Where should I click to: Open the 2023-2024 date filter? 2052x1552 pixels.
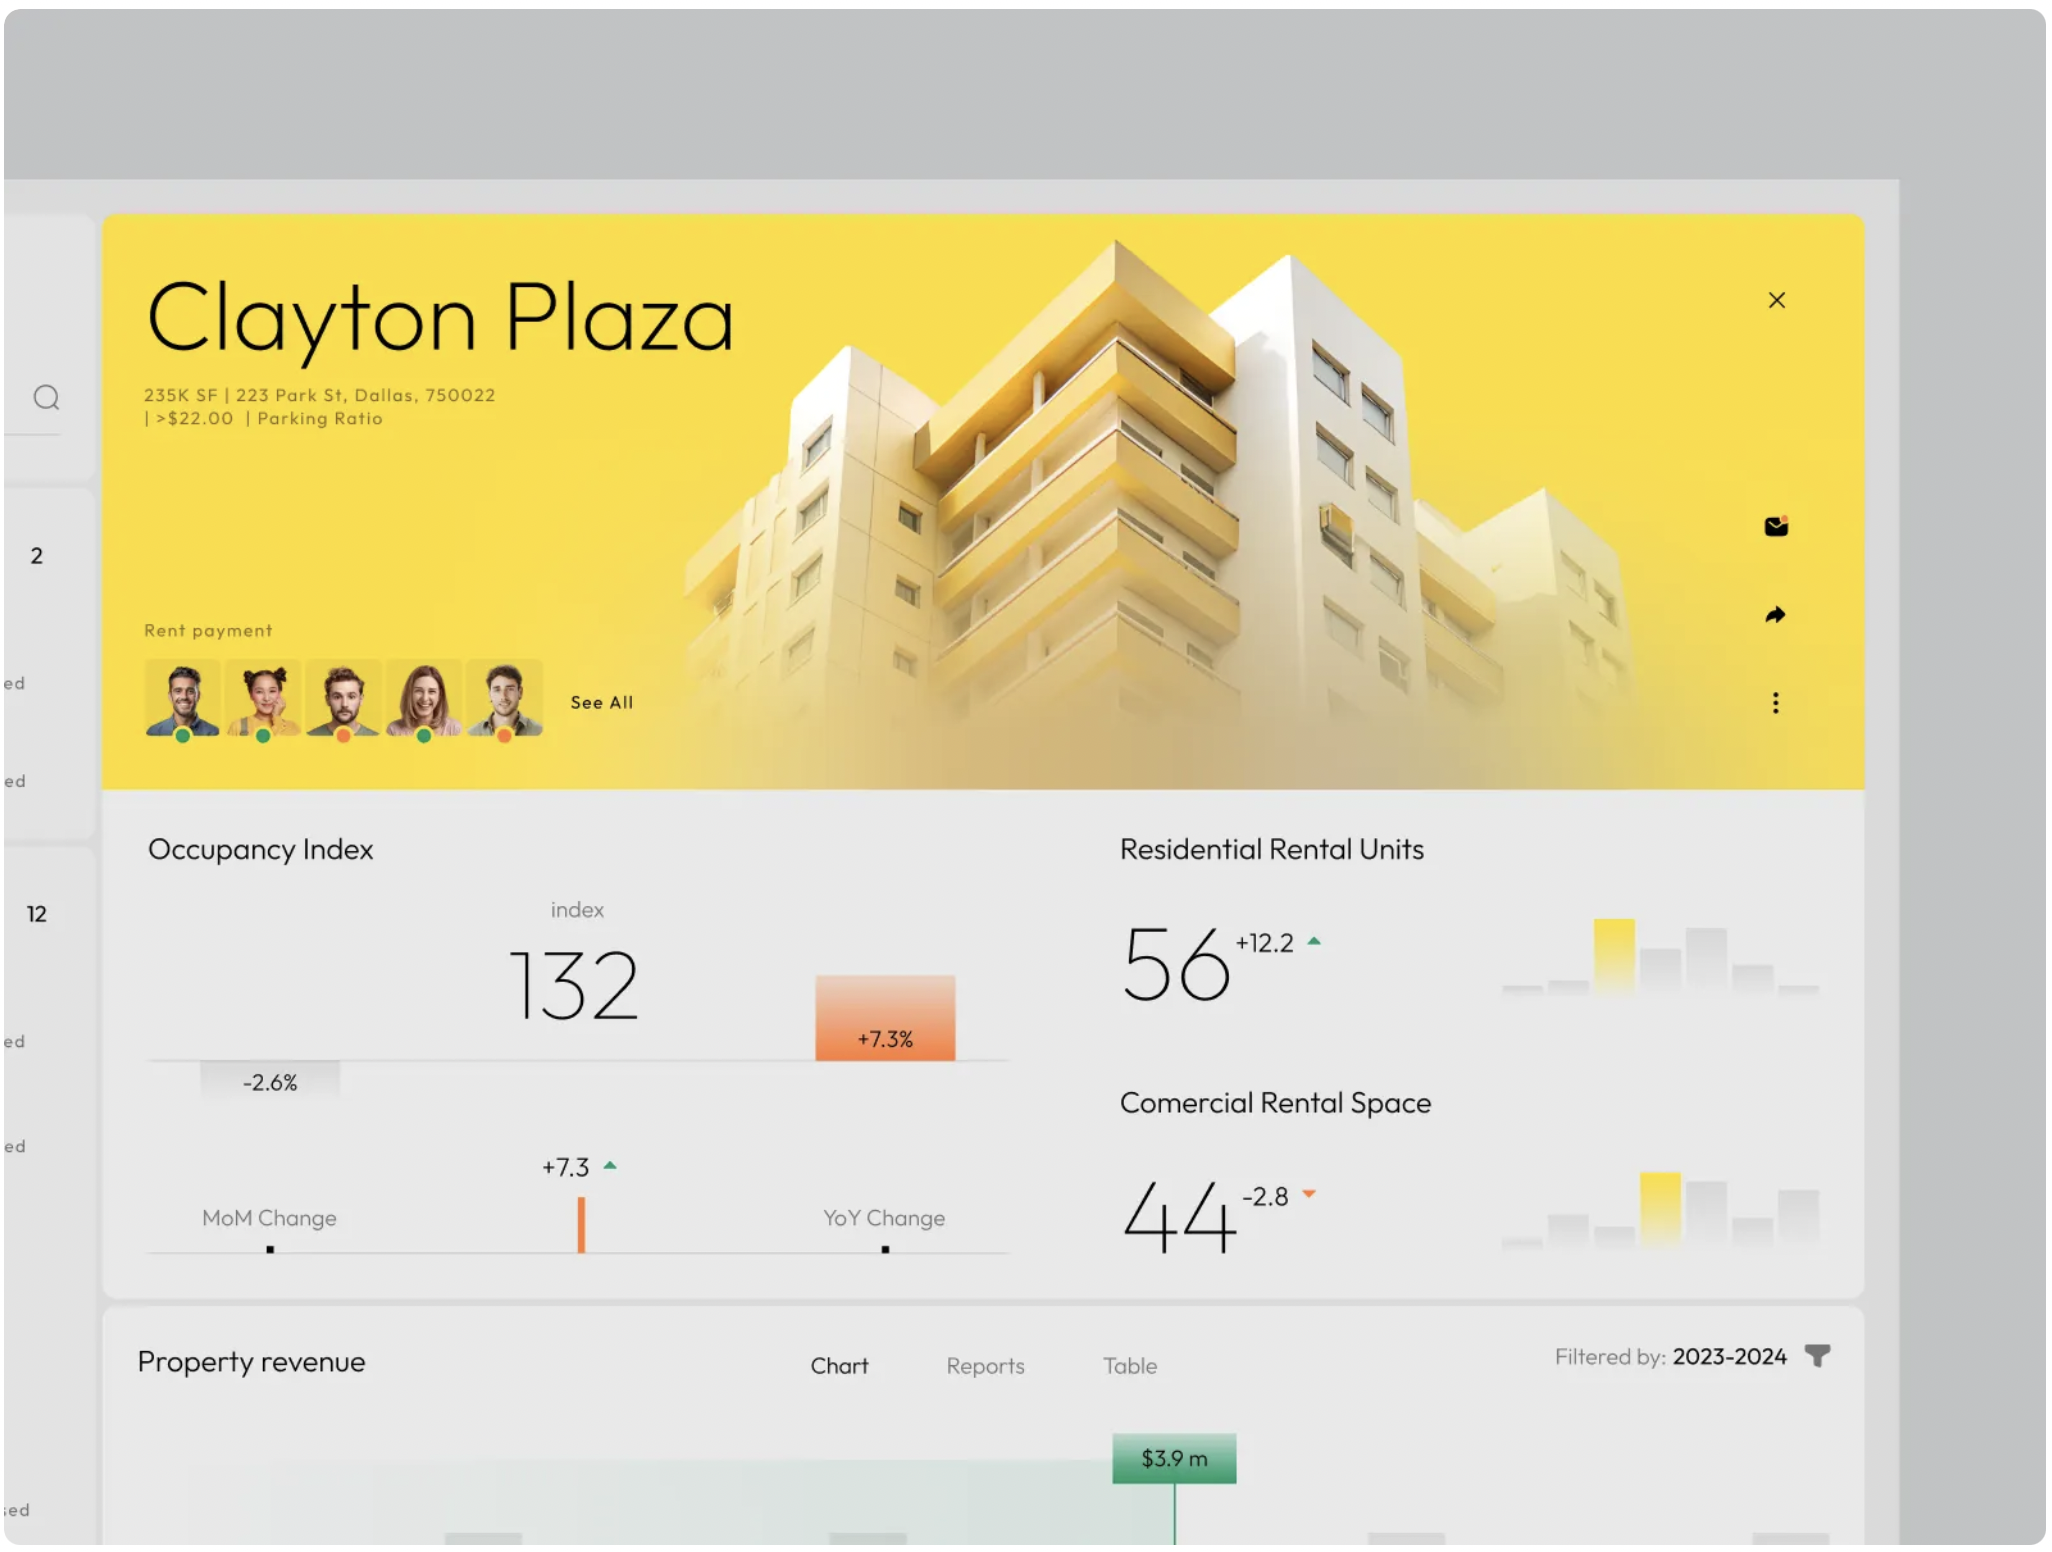pos(1729,1357)
